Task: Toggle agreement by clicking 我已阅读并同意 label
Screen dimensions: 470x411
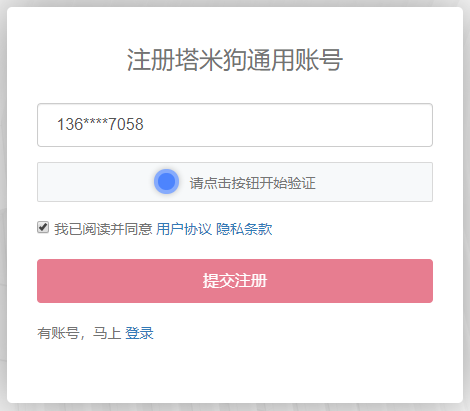Action: coord(103,229)
